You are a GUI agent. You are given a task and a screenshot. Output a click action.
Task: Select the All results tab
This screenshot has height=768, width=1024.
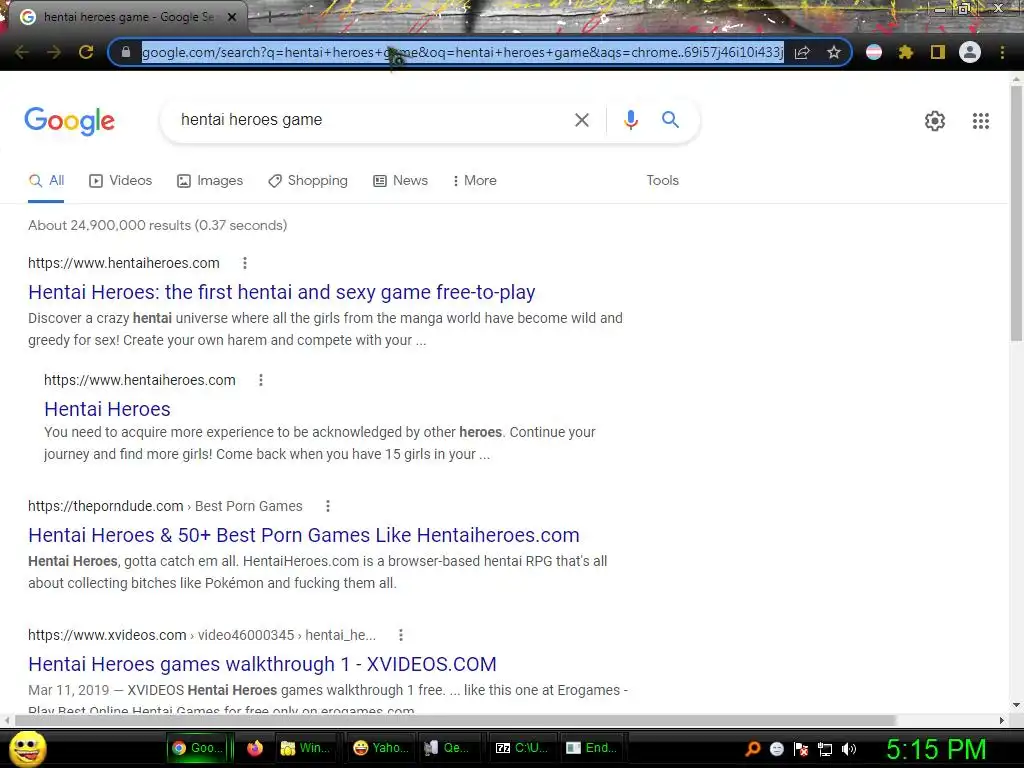(46, 180)
